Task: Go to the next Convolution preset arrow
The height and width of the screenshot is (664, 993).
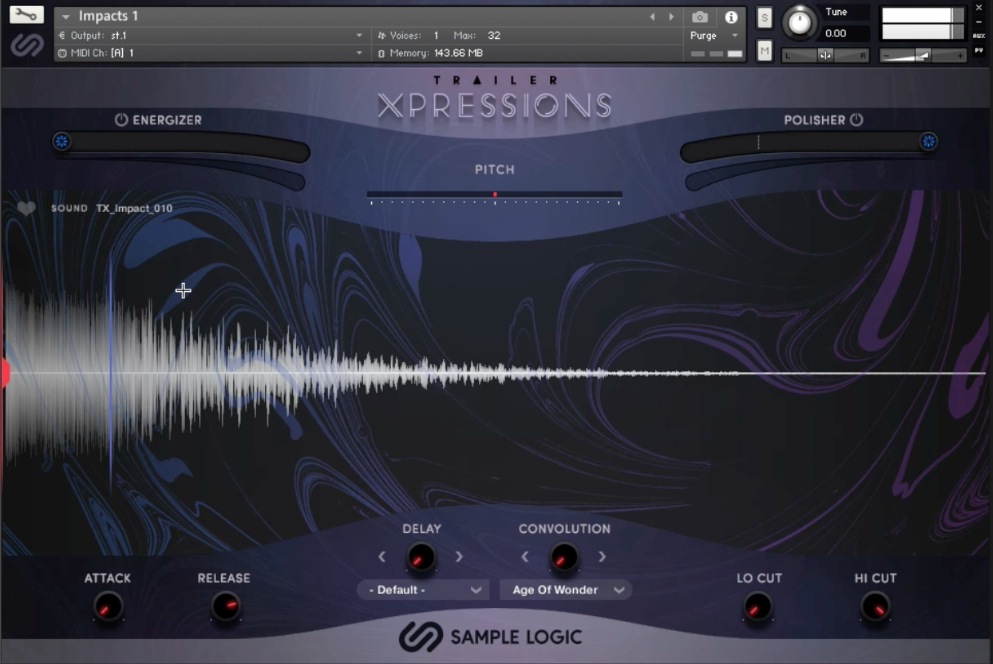Action: 602,557
